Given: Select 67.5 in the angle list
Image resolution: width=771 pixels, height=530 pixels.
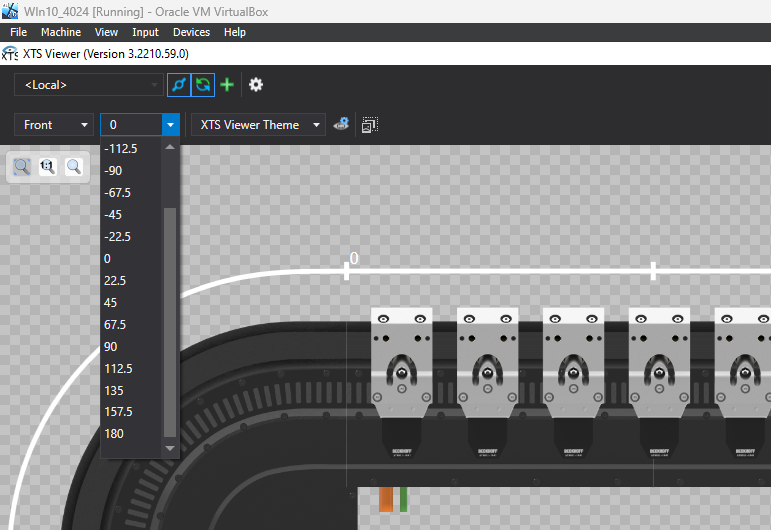Looking at the screenshot, I should click(x=131, y=324).
